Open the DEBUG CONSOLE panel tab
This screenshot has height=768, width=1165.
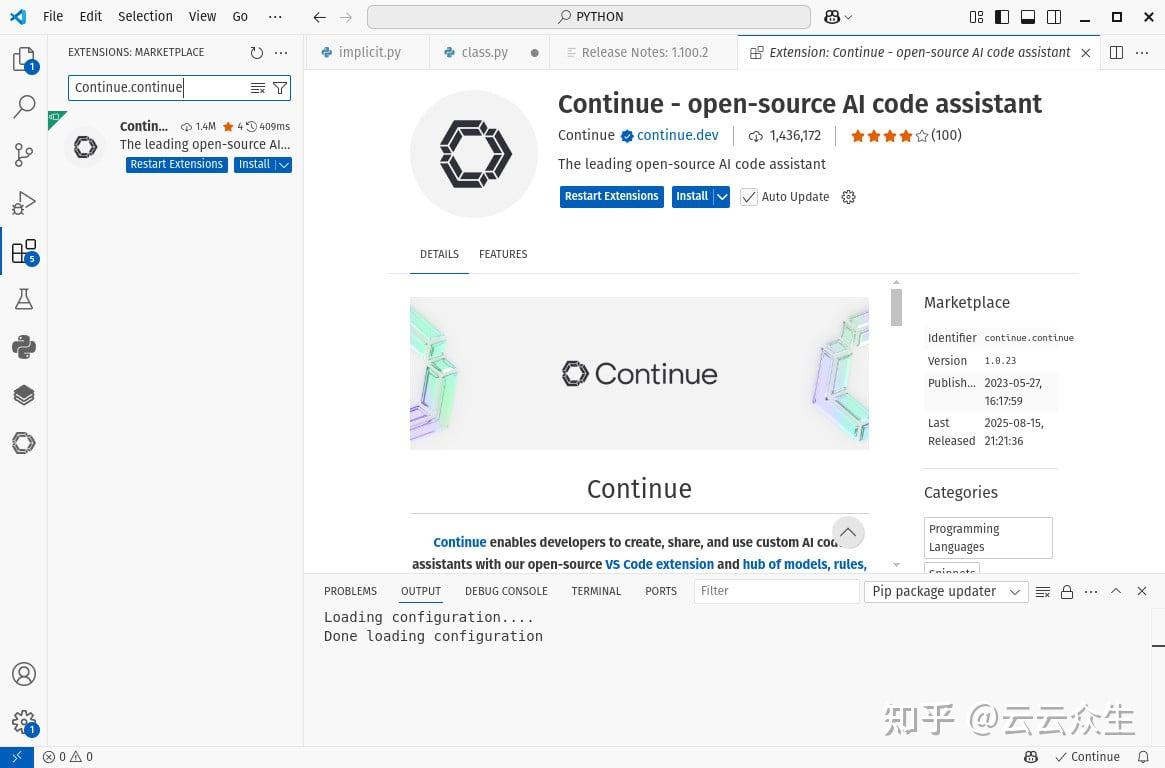click(506, 591)
